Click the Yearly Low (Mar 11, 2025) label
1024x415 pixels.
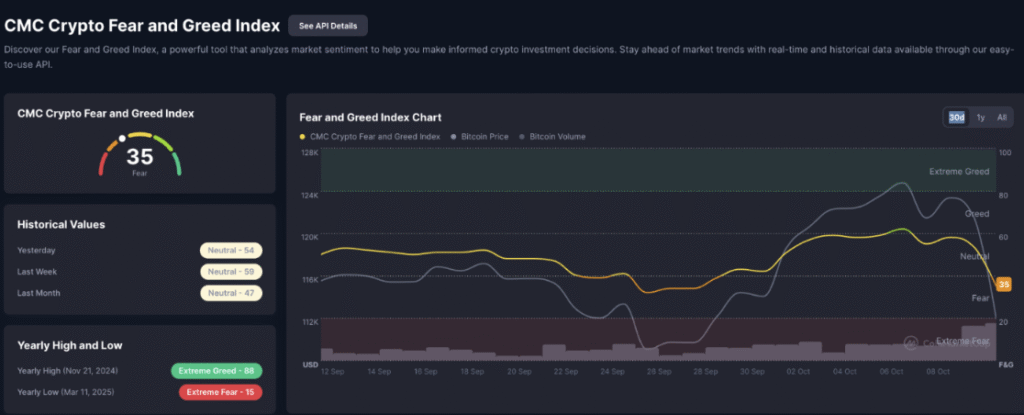(67, 393)
